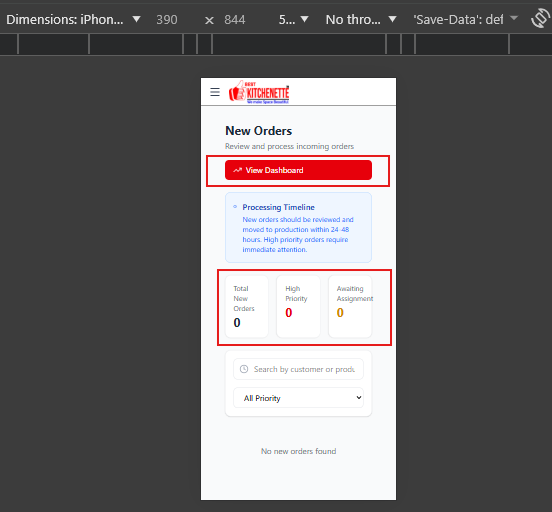Click the viewport width field 390
This screenshot has width=552, height=512.
tap(167, 20)
